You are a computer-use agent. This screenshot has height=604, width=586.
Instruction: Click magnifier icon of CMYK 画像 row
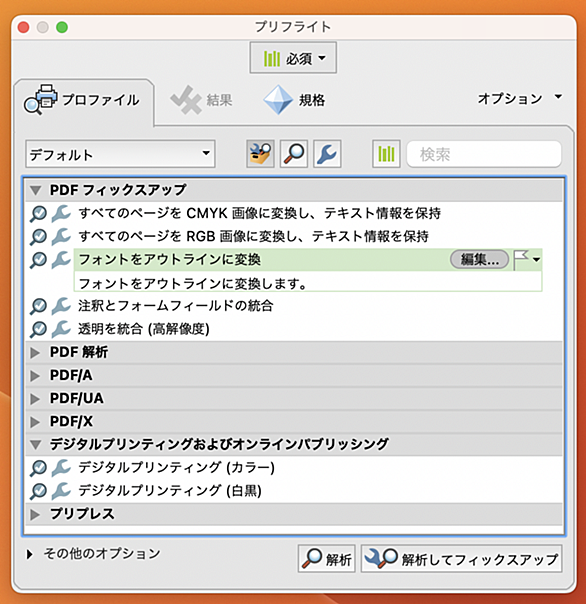coord(39,214)
